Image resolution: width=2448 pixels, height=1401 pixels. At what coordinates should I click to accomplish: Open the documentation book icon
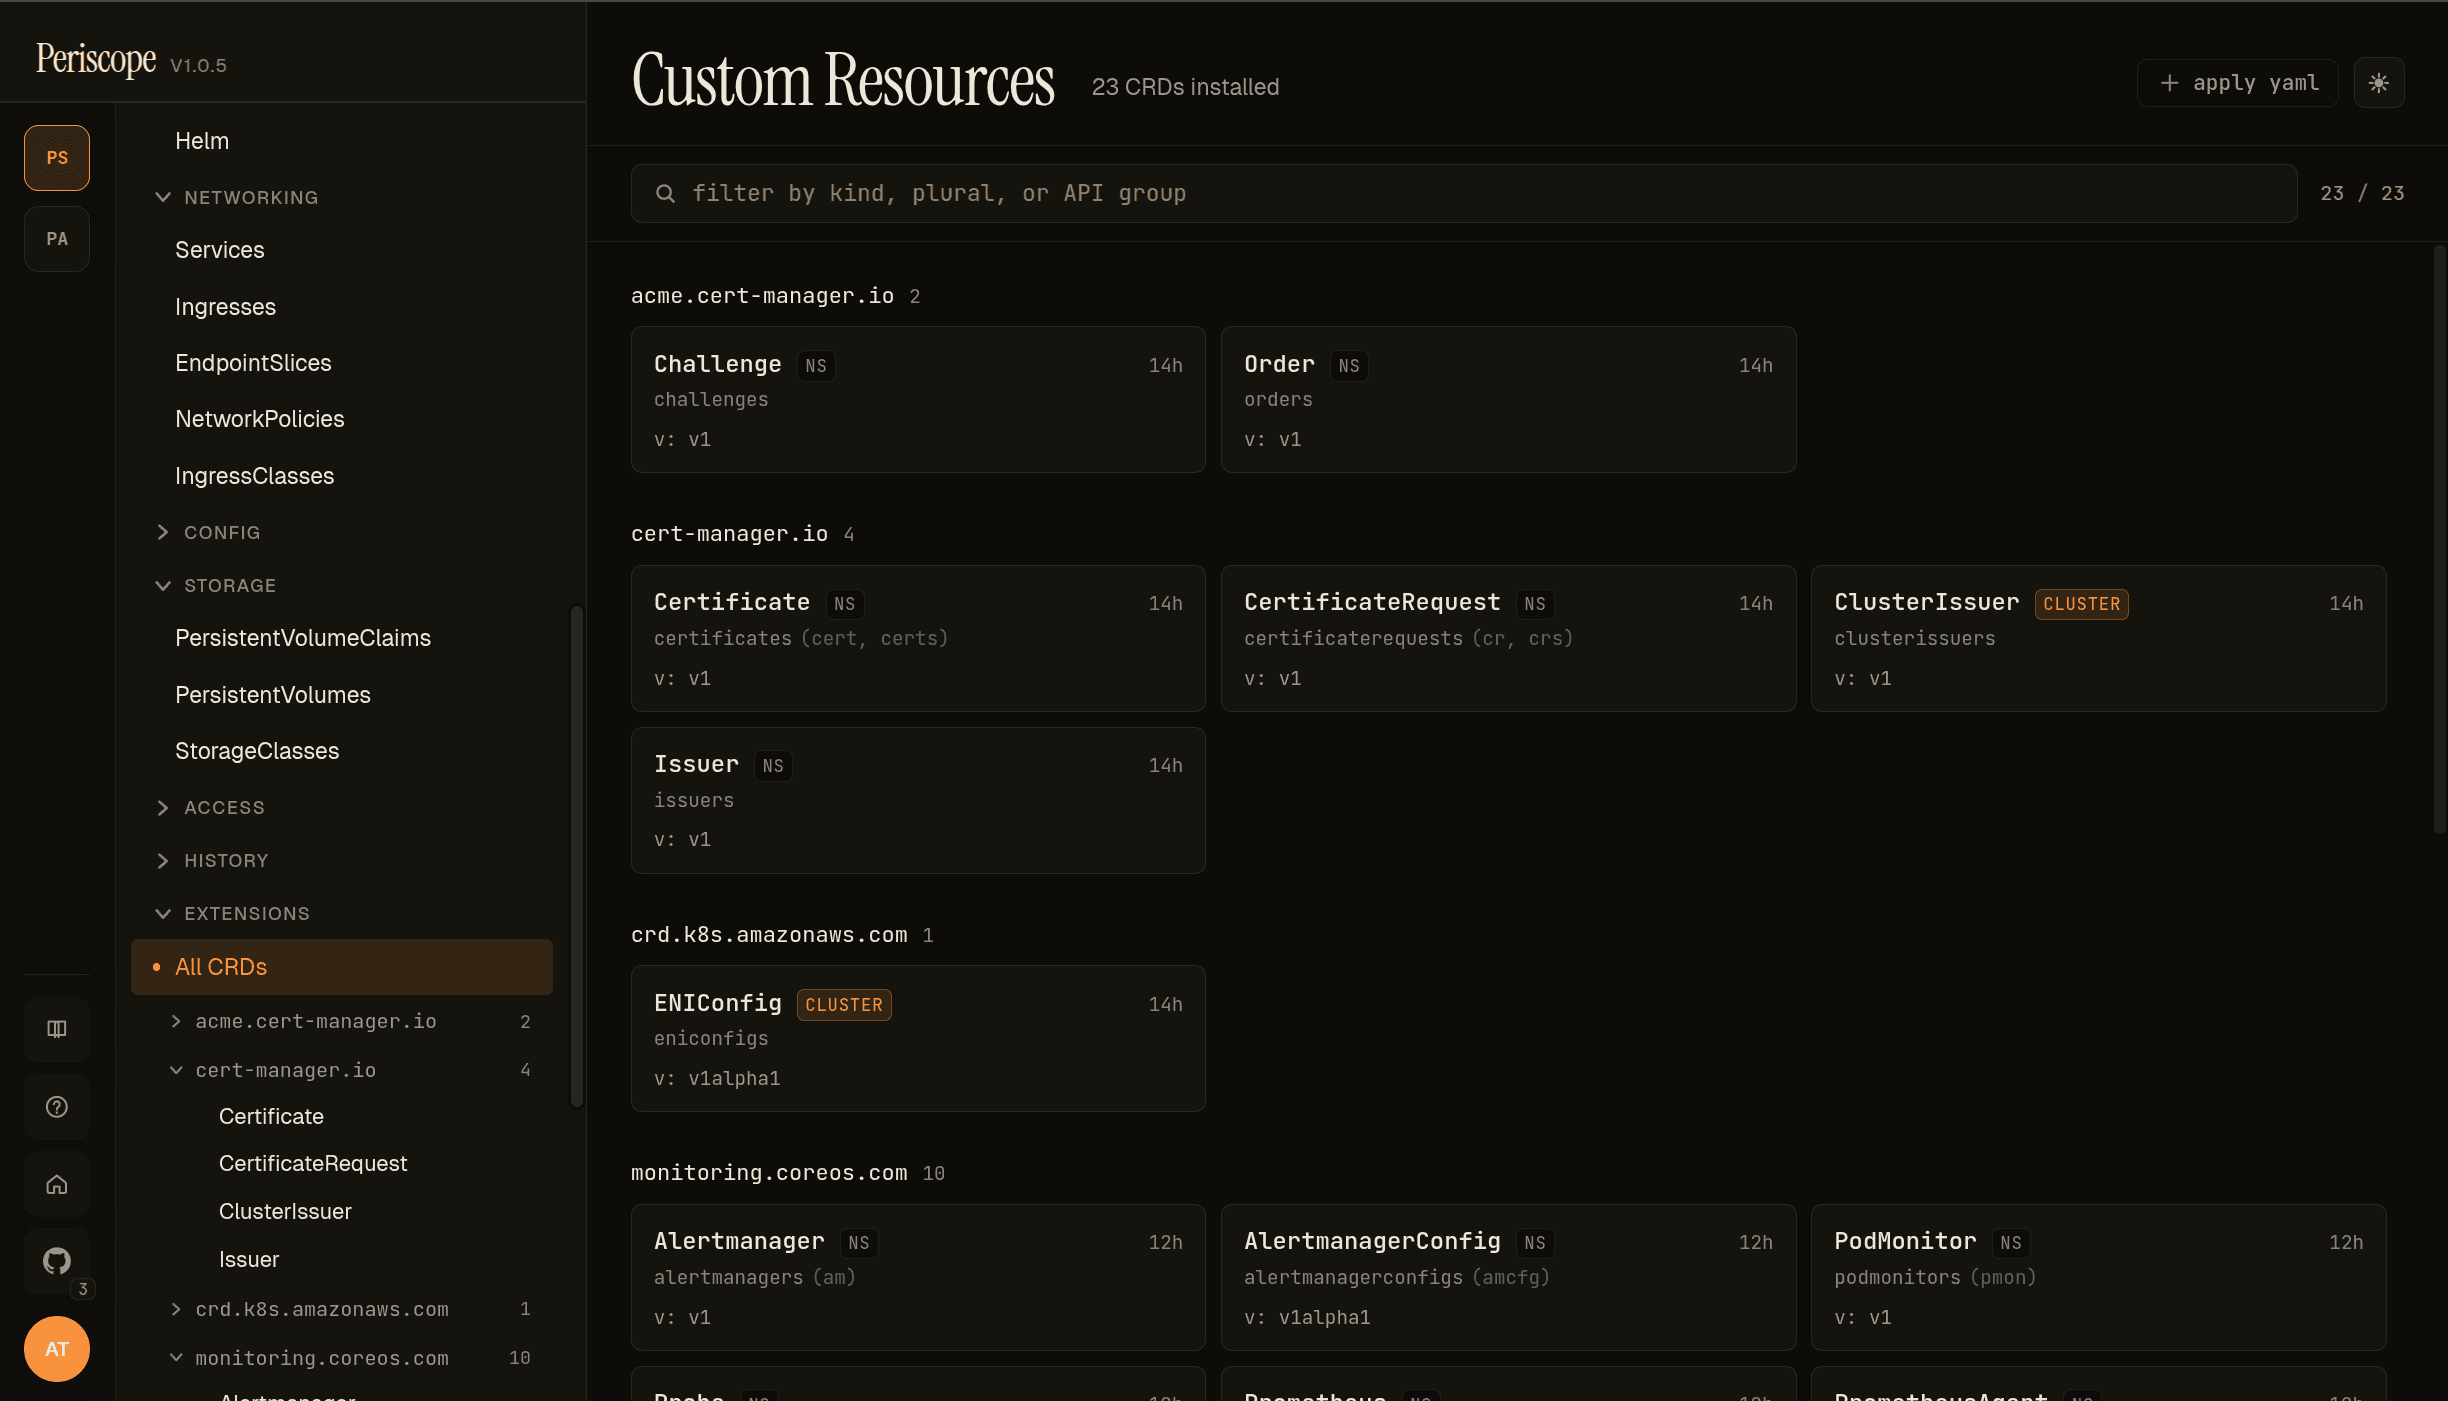click(57, 1029)
